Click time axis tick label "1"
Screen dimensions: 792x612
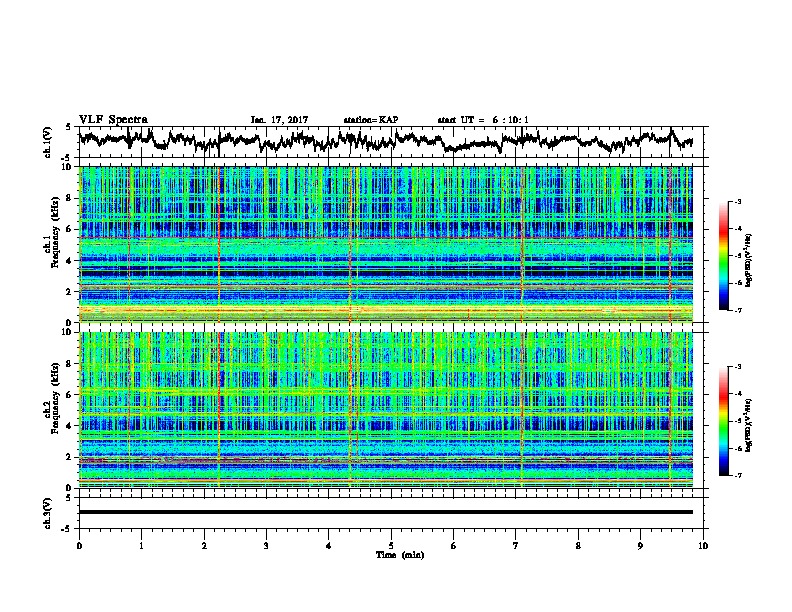141,545
